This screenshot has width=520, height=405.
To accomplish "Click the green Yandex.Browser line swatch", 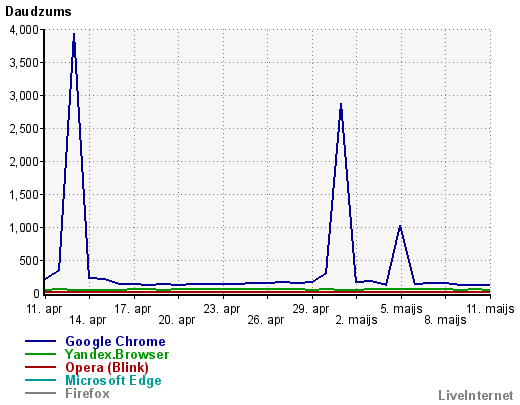I will 40,354.
